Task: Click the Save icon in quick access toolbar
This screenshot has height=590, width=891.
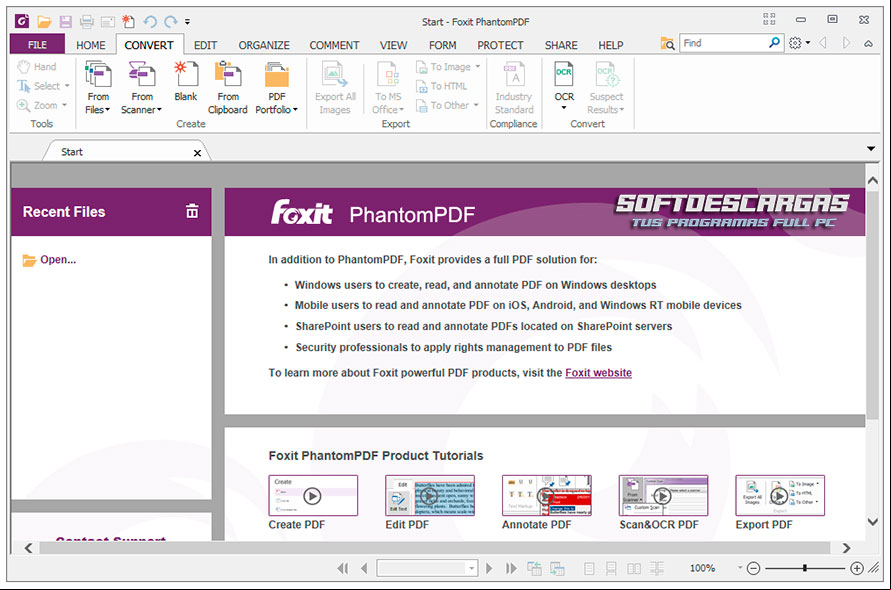Action: coord(66,22)
